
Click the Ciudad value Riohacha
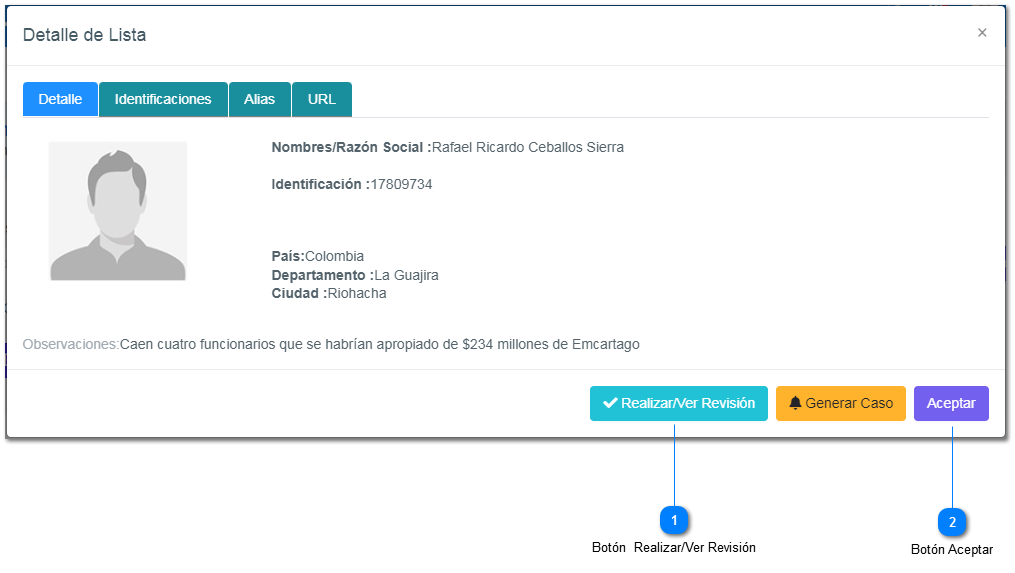pyautogui.click(x=357, y=293)
